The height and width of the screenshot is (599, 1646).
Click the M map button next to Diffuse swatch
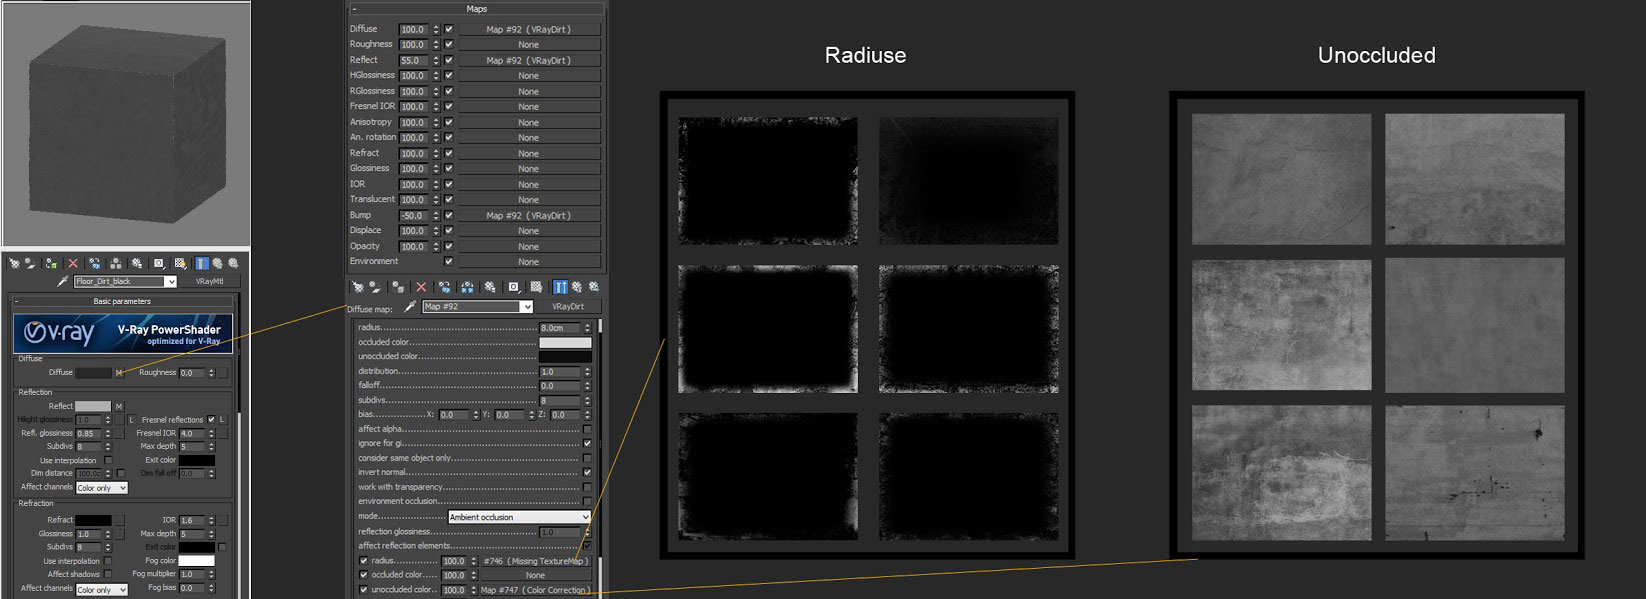119,373
